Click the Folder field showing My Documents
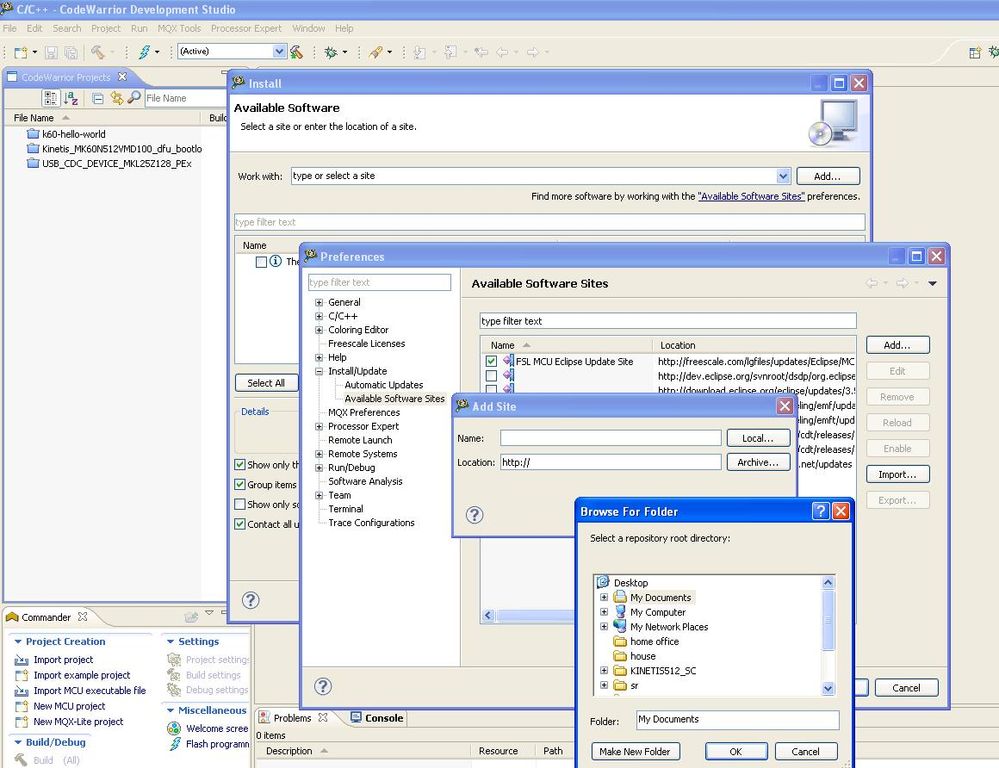The width and height of the screenshot is (999, 768). [737, 720]
